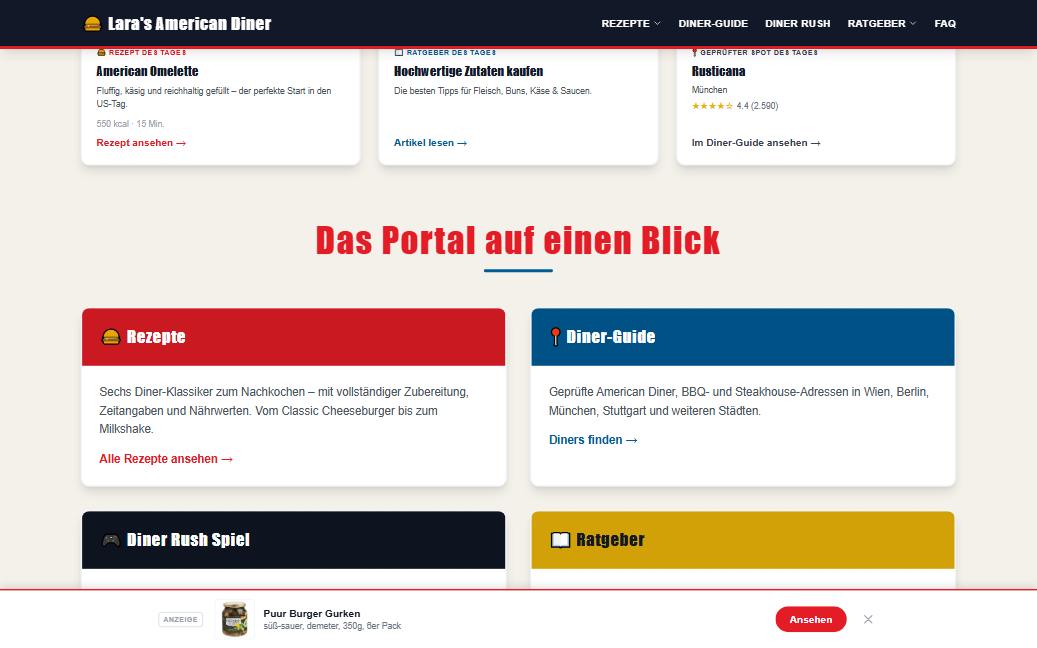Click the 'Ratgeber des Tages' book icon

[399, 52]
